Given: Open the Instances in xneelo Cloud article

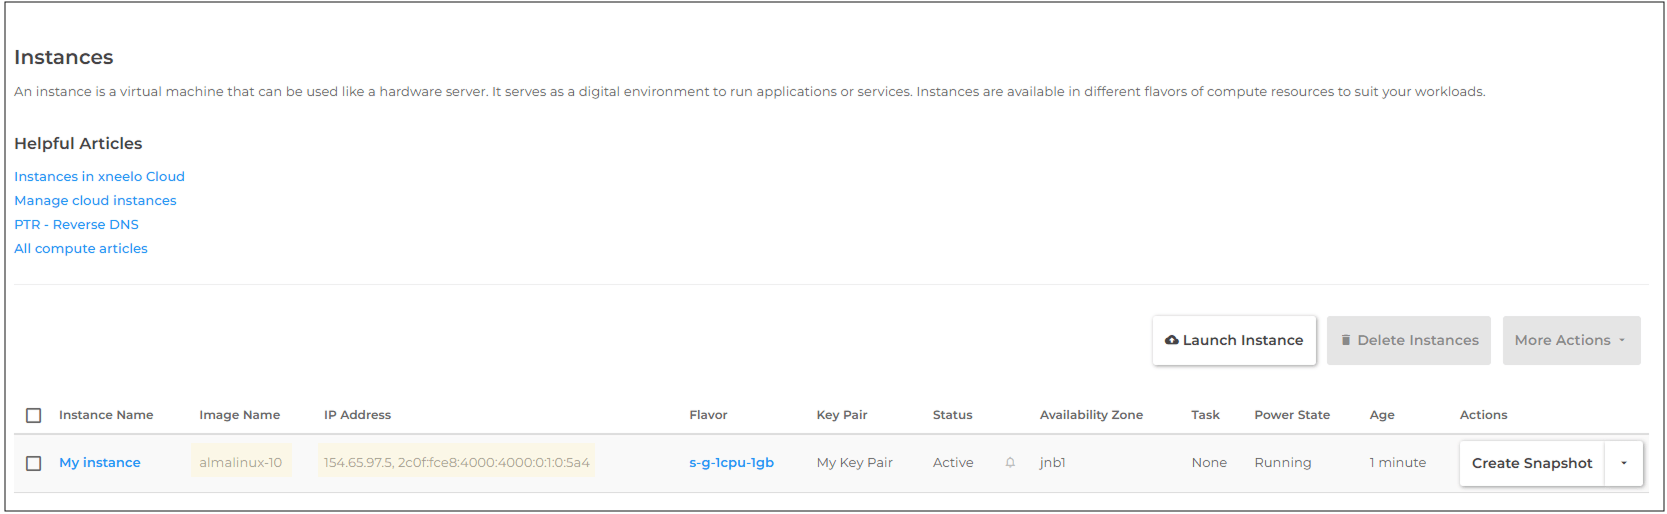Looking at the screenshot, I should [99, 177].
